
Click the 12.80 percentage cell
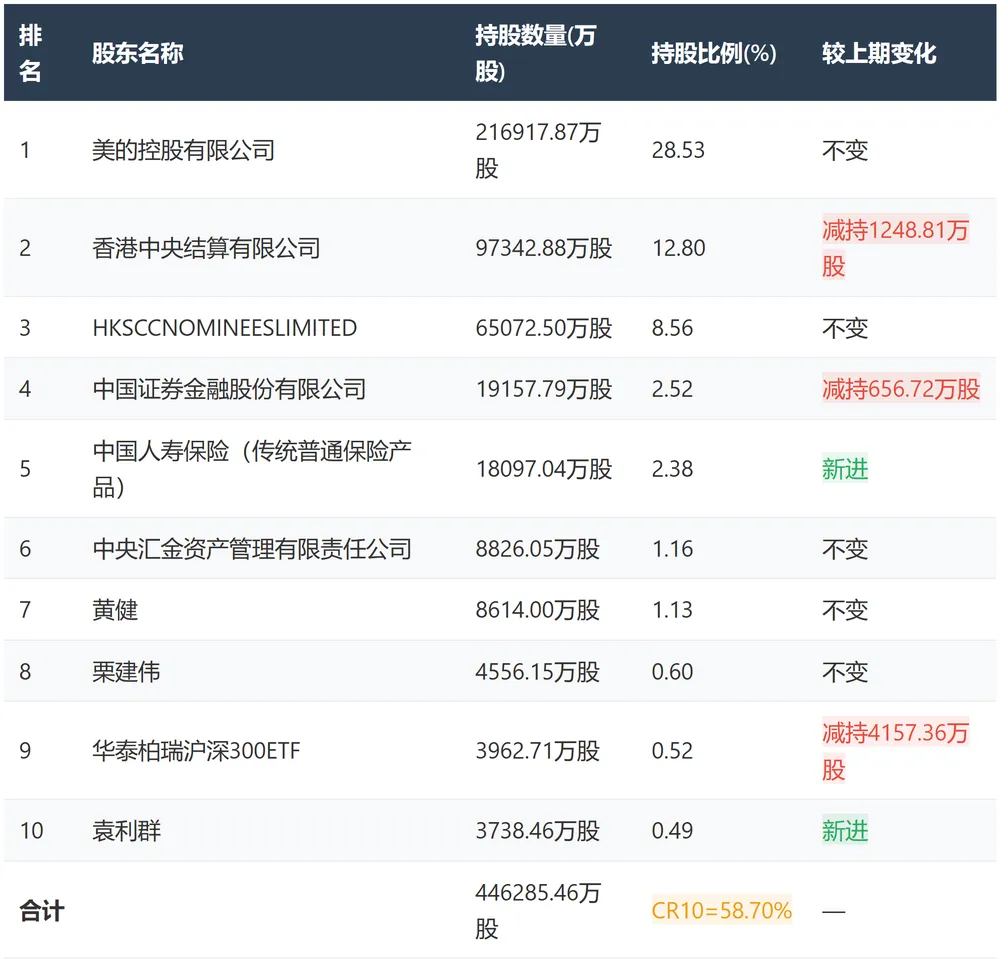679,248
